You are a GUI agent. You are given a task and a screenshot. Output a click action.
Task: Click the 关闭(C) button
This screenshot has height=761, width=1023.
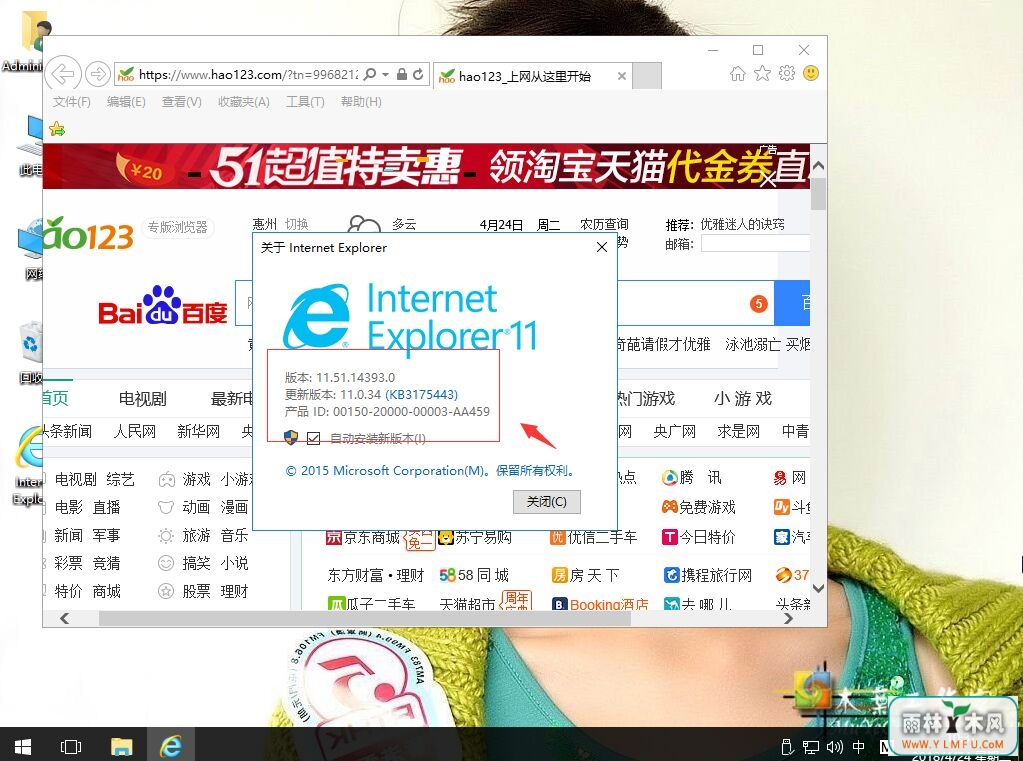pyautogui.click(x=547, y=501)
